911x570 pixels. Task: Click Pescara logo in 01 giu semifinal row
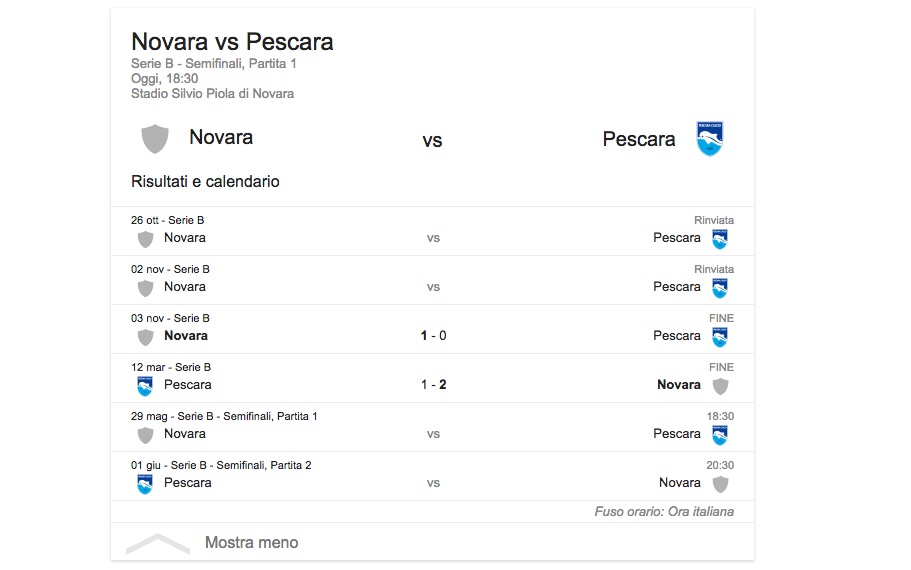[145, 484]
